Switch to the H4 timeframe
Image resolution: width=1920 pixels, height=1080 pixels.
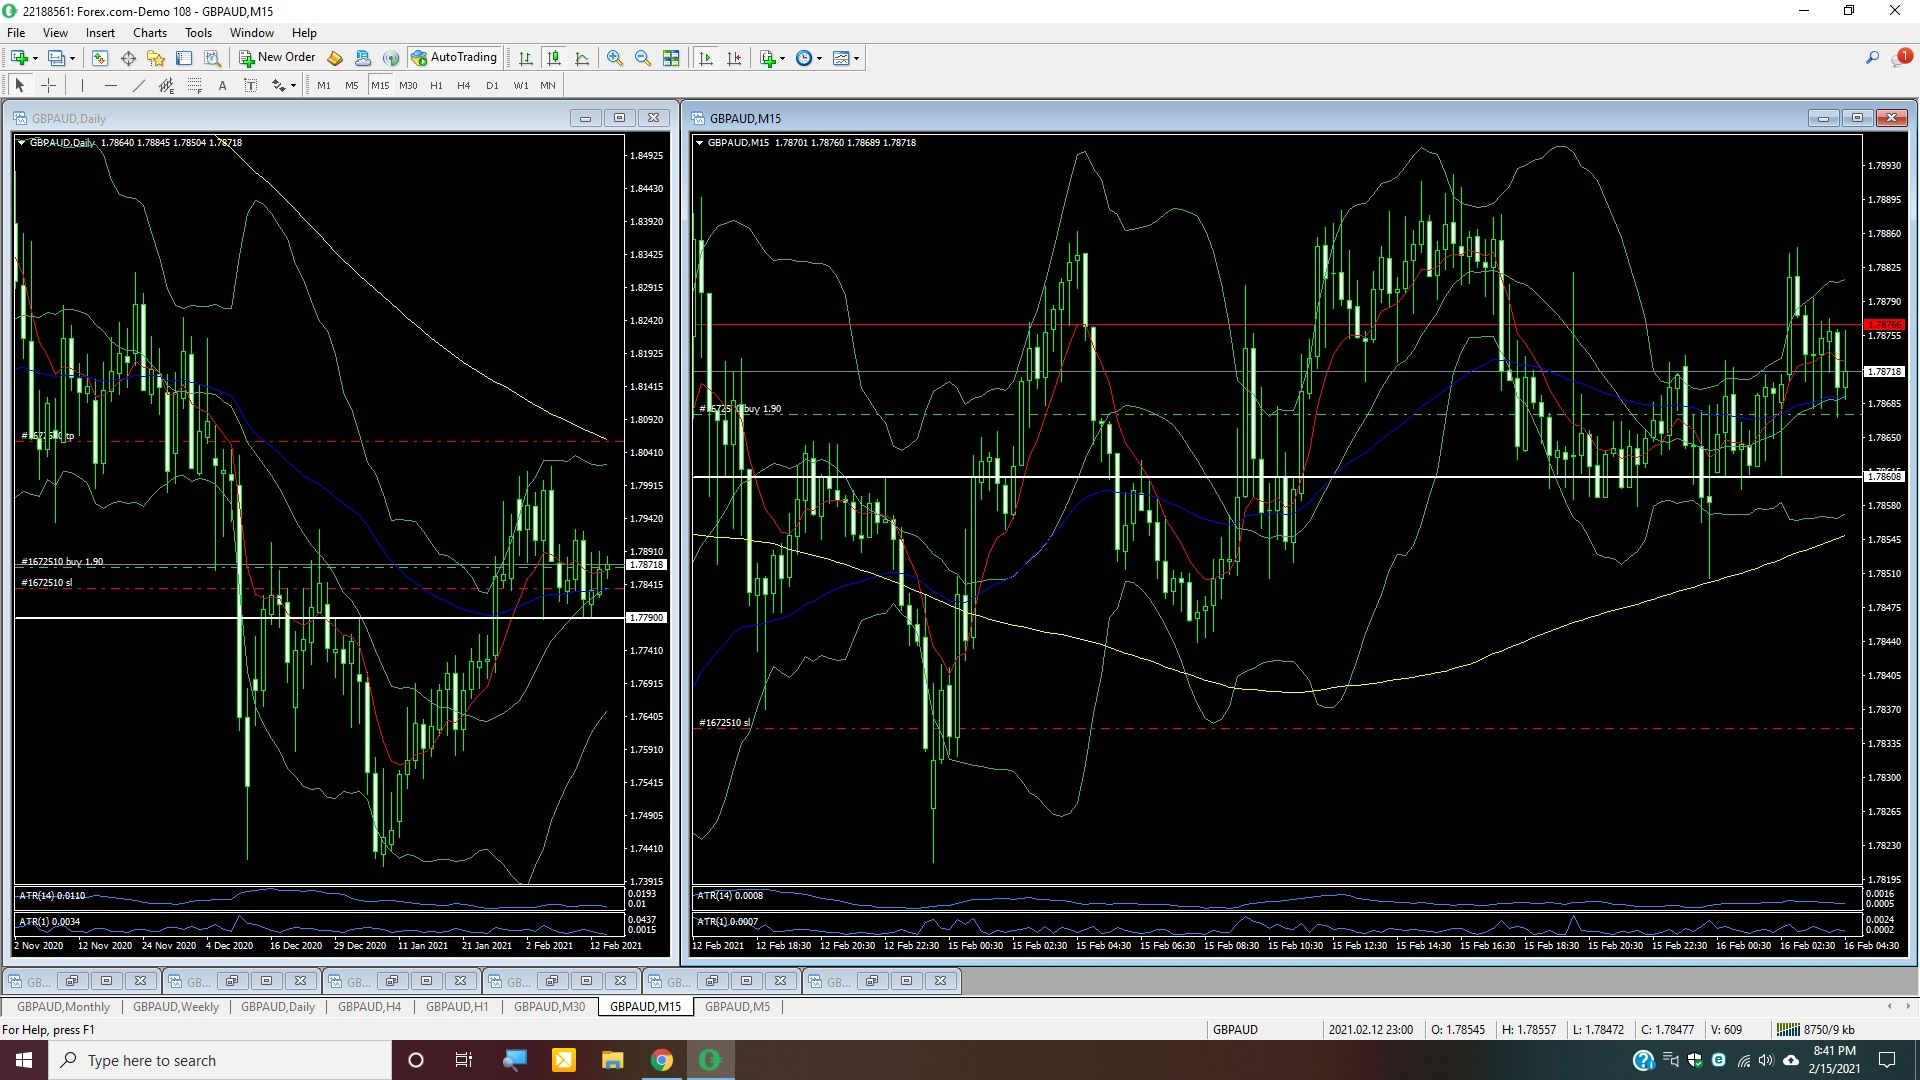point(464,85)
